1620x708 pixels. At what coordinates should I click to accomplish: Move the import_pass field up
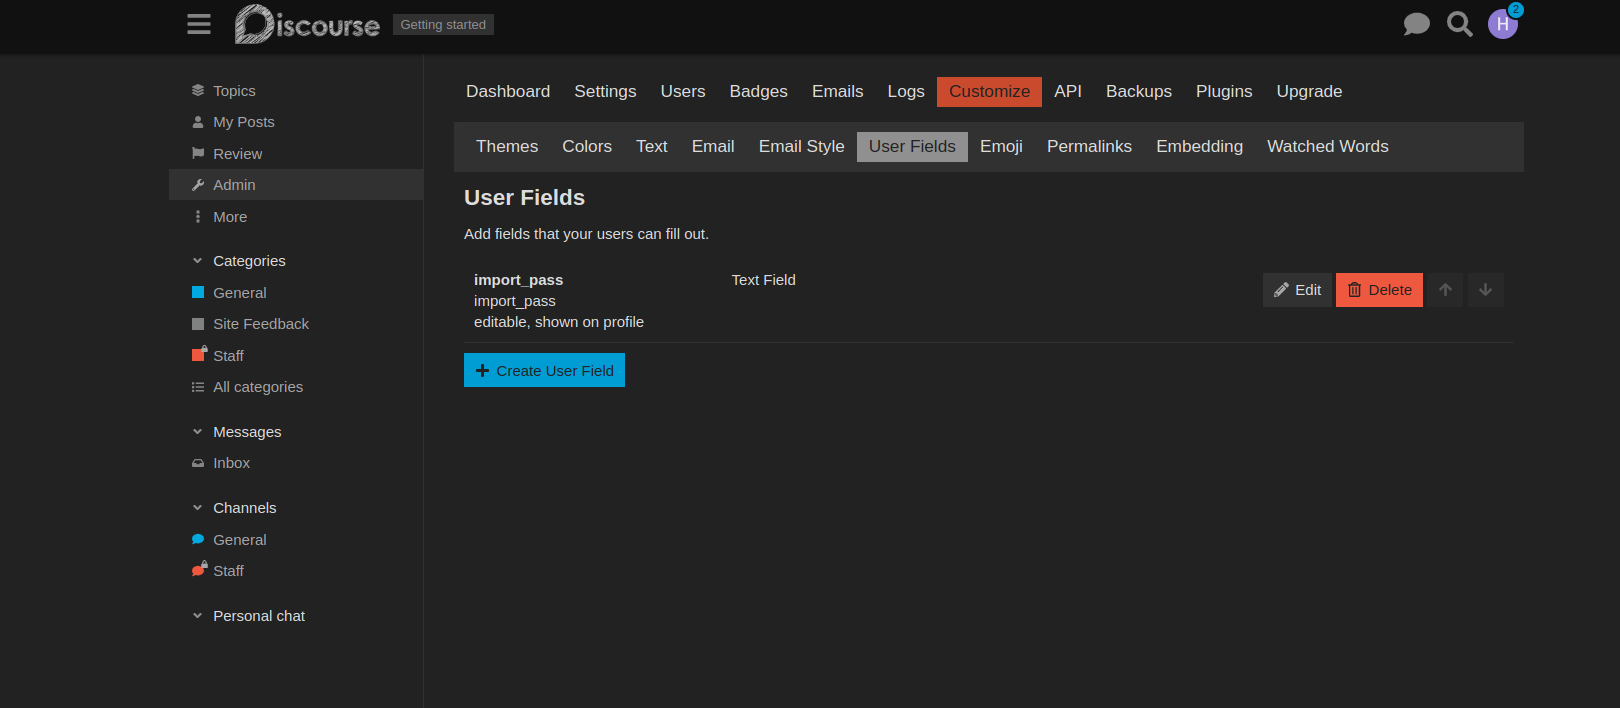pos(1445,290)
